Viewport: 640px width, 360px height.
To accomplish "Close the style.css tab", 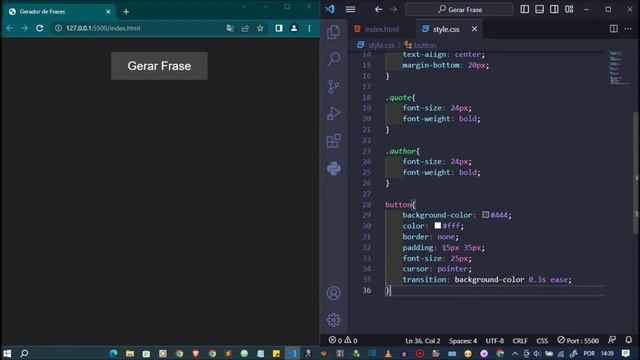I will 474,29.
